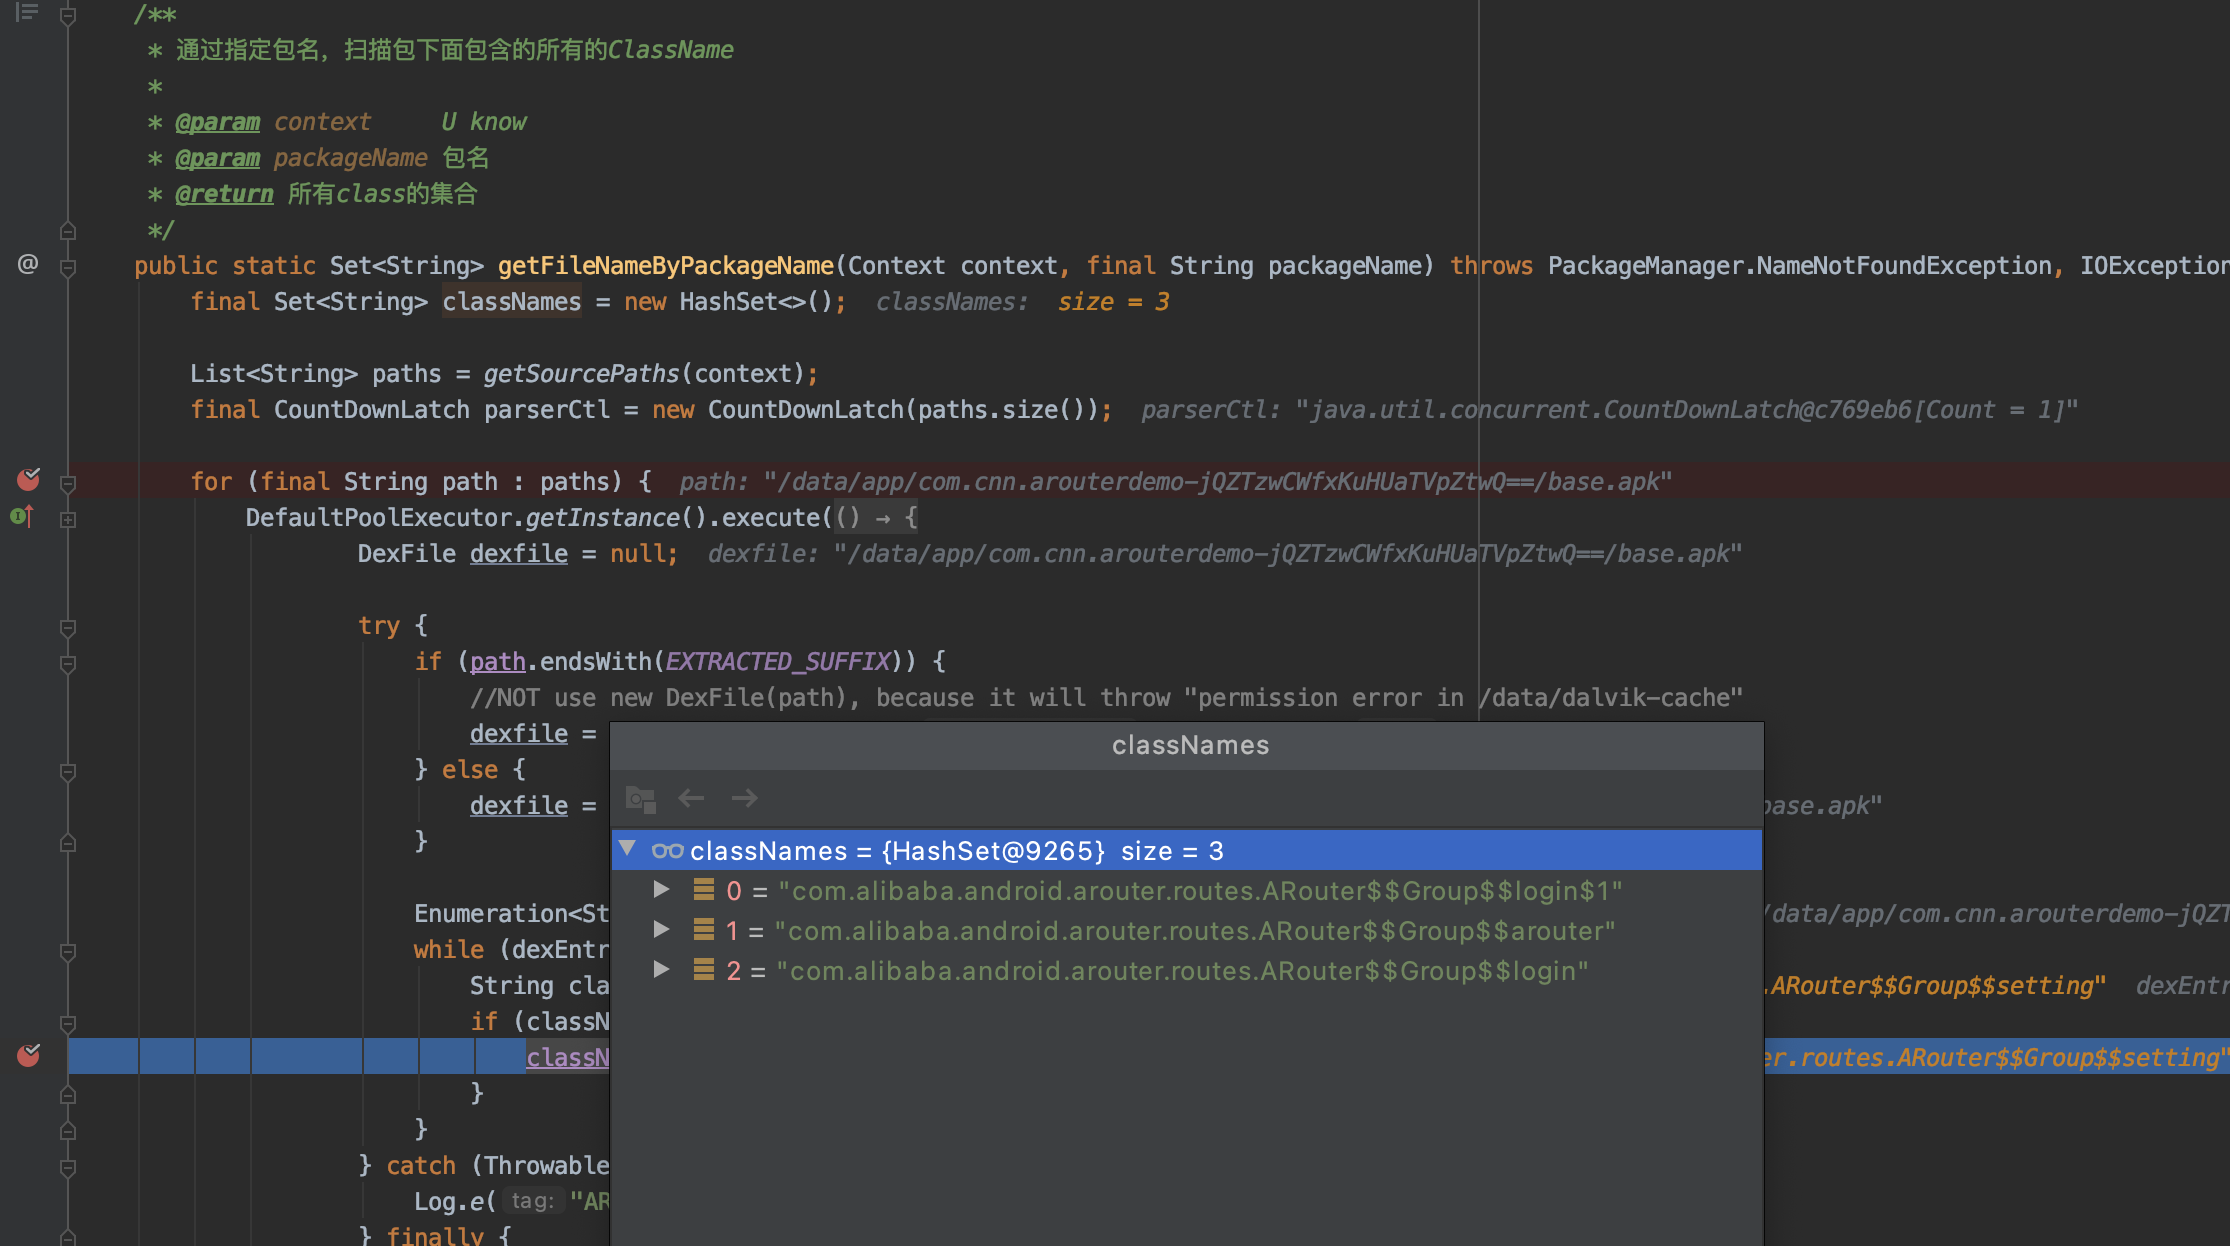Collapse the classNames HashSet node
Image resolution: width=2230 pixels, height=1246 pixels.
[x=628, y=849]
